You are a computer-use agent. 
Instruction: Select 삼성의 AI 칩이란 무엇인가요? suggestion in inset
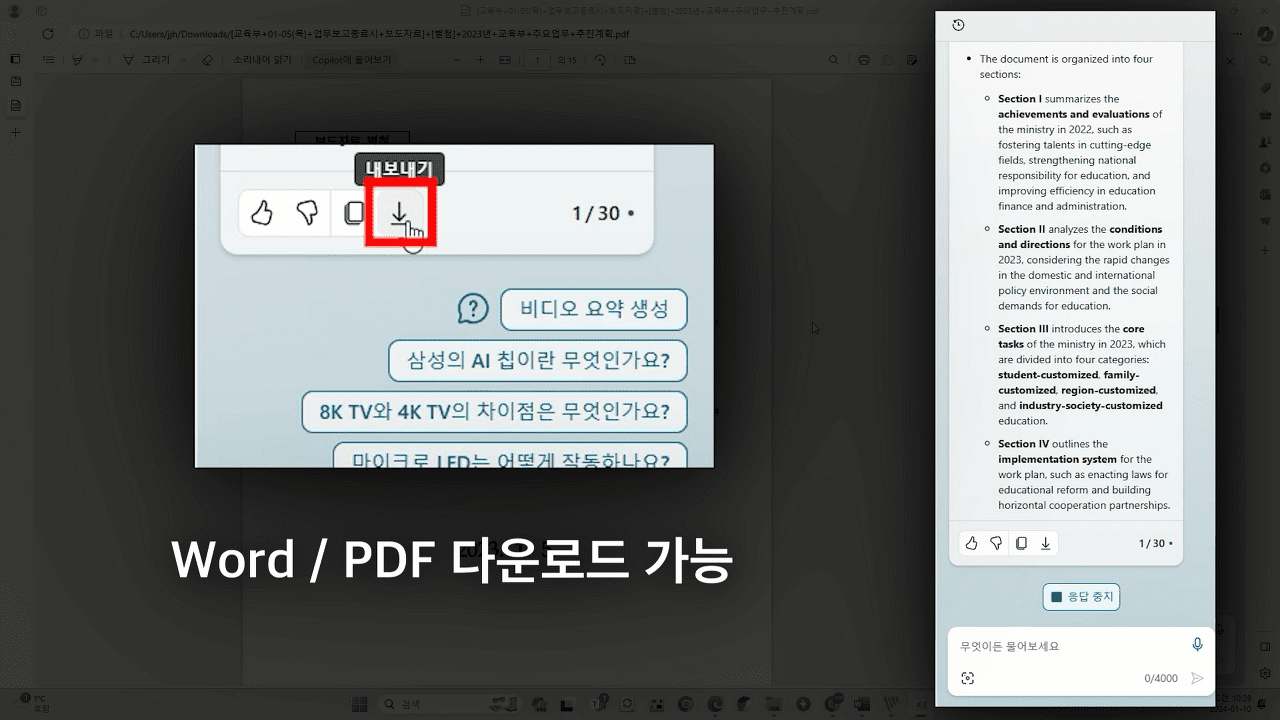tap(538, 360)
